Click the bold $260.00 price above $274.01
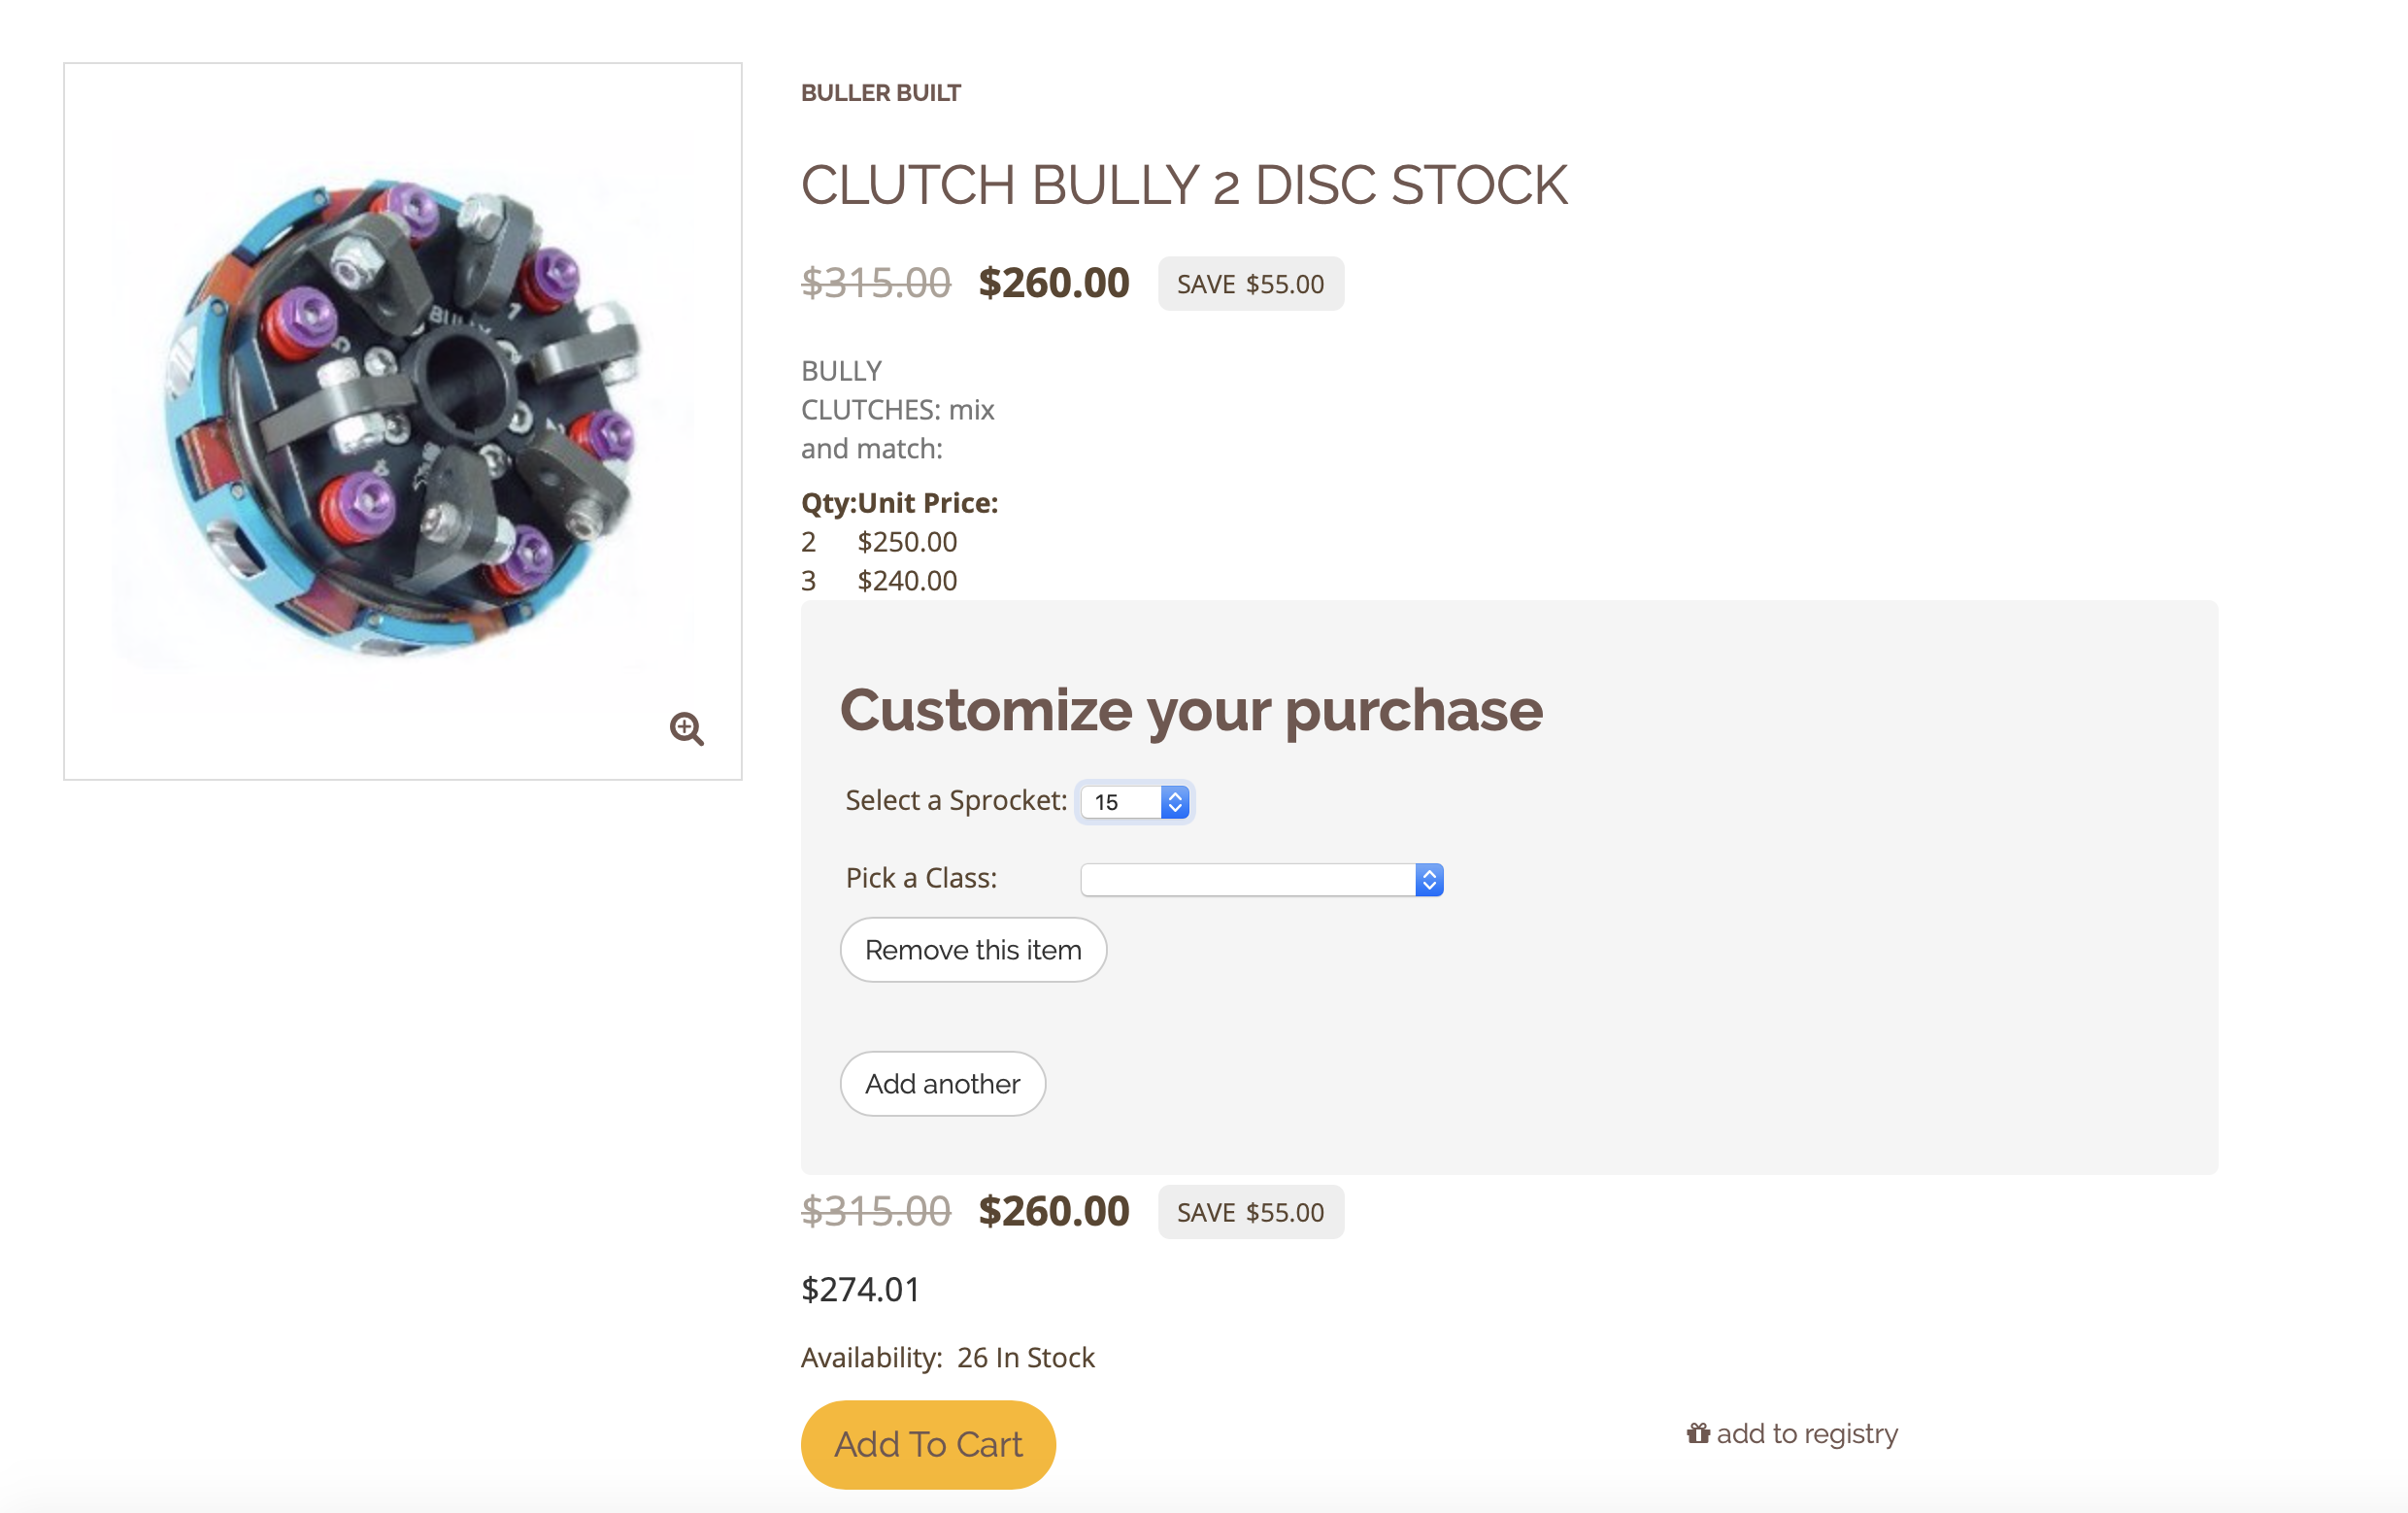Viewport: 2408px width, 1513px height. click(1053, 1212)
